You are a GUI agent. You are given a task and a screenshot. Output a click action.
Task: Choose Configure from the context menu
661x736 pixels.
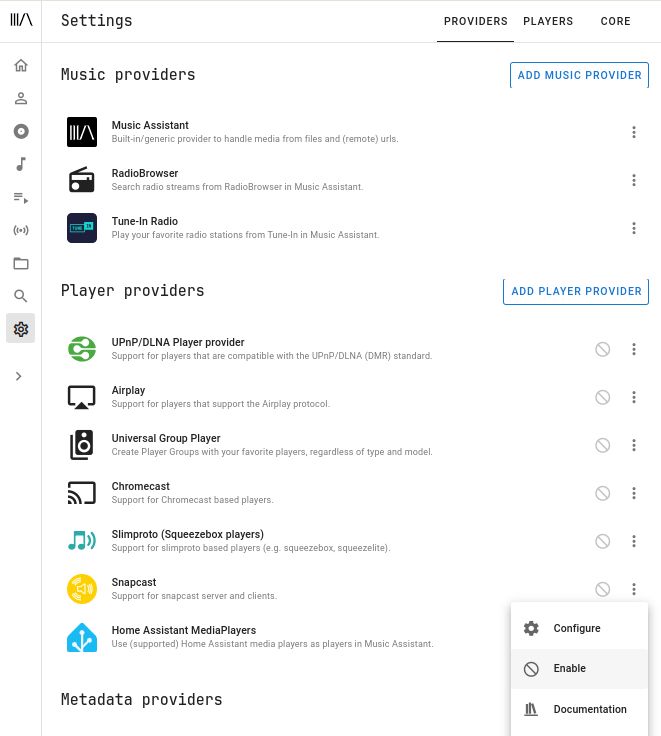pos(579,628)
